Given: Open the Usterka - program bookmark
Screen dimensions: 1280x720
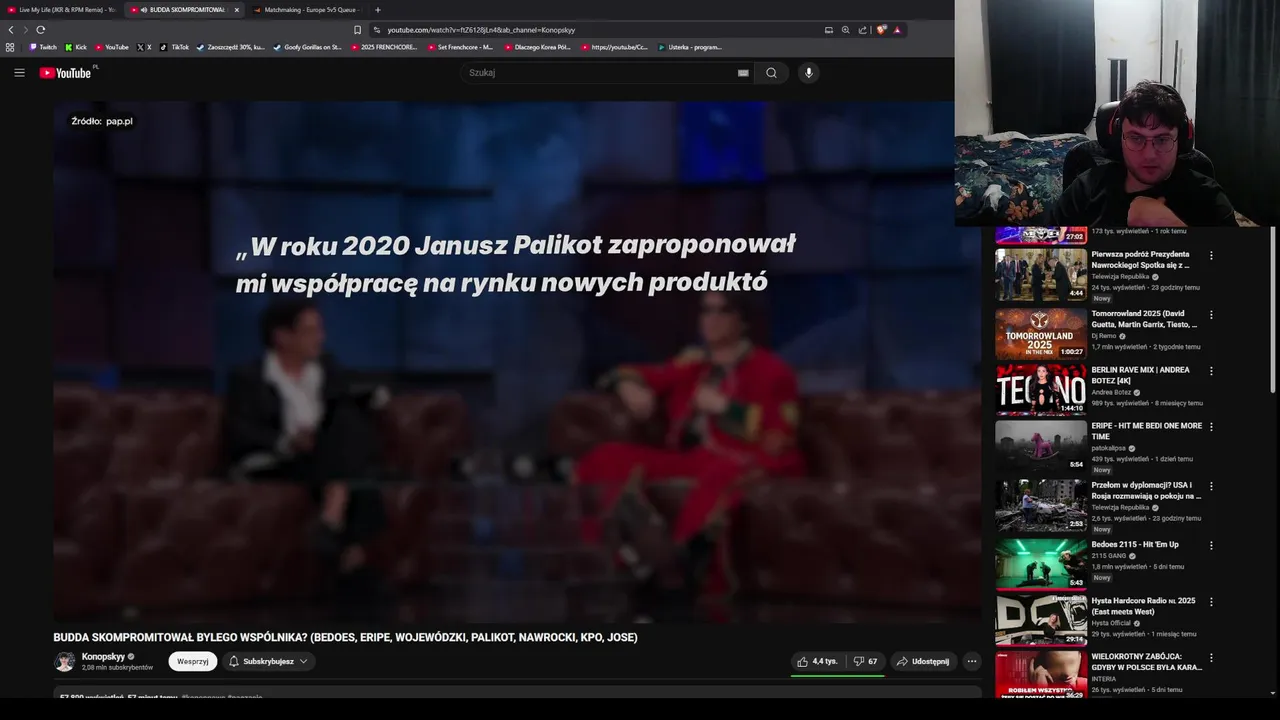Looking at the screenshot, I should [690, 47].
